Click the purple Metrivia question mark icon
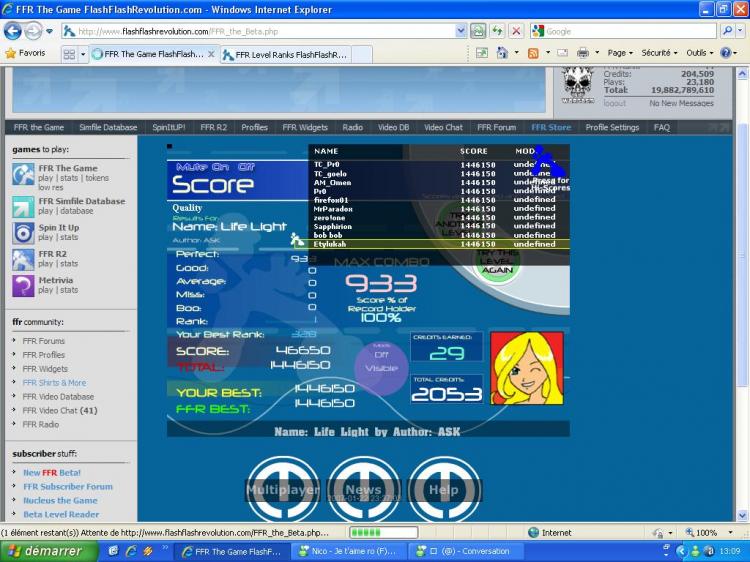 [x=23, y=286]
